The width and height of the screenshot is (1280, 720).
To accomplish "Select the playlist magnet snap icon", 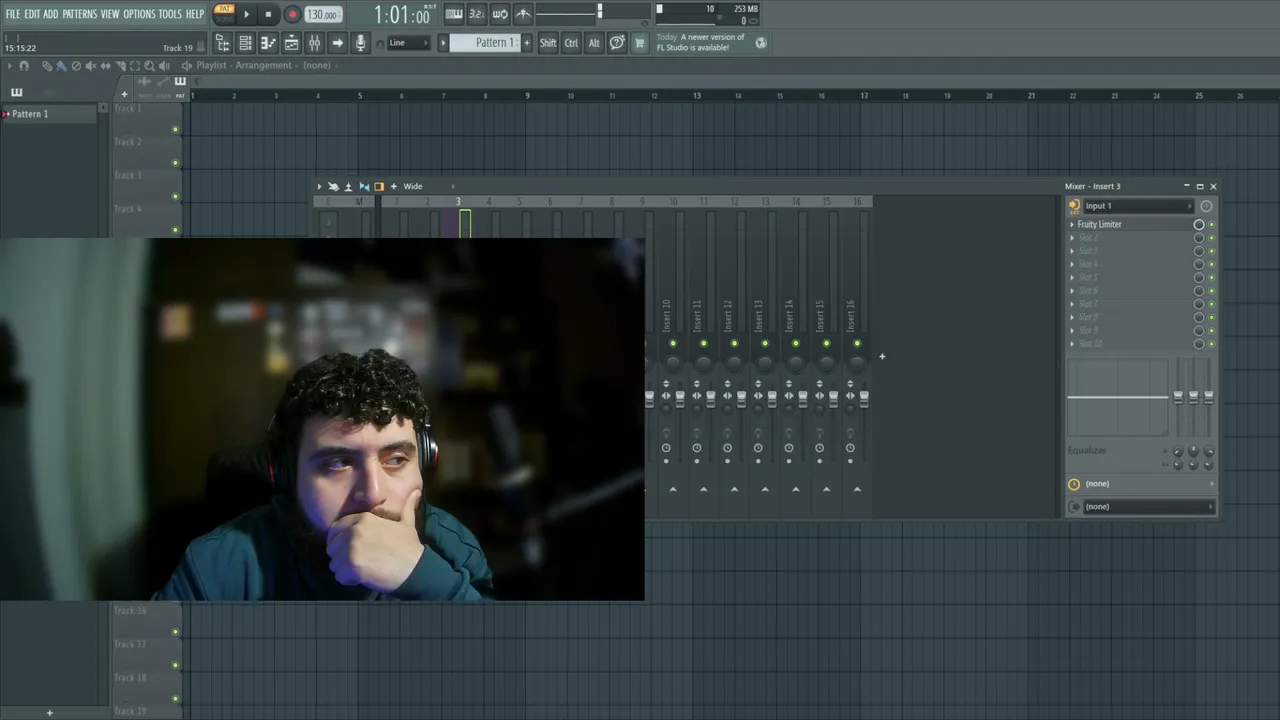I will point(25,66).
